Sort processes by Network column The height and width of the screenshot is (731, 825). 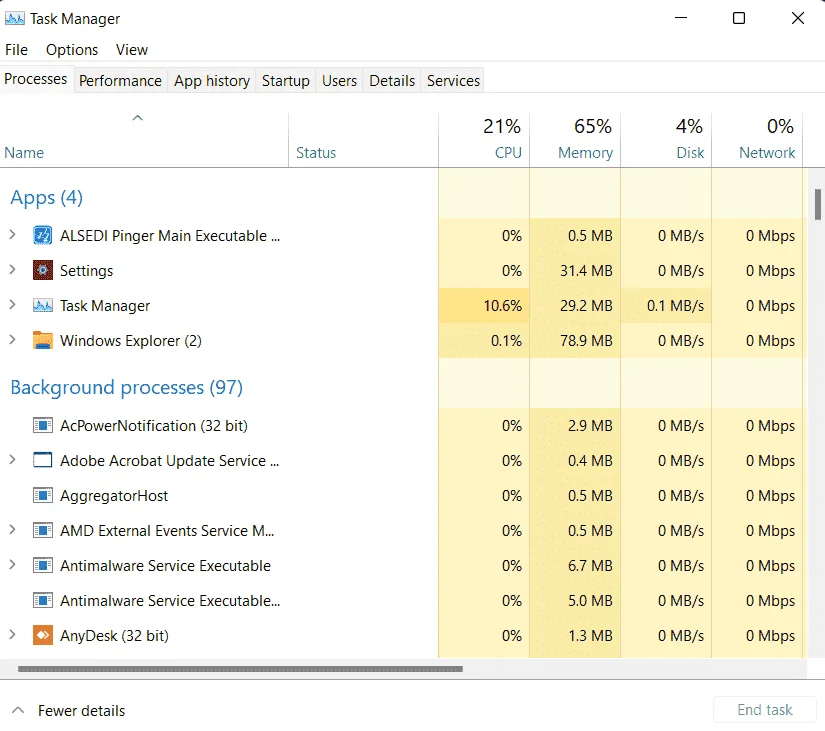757,140
